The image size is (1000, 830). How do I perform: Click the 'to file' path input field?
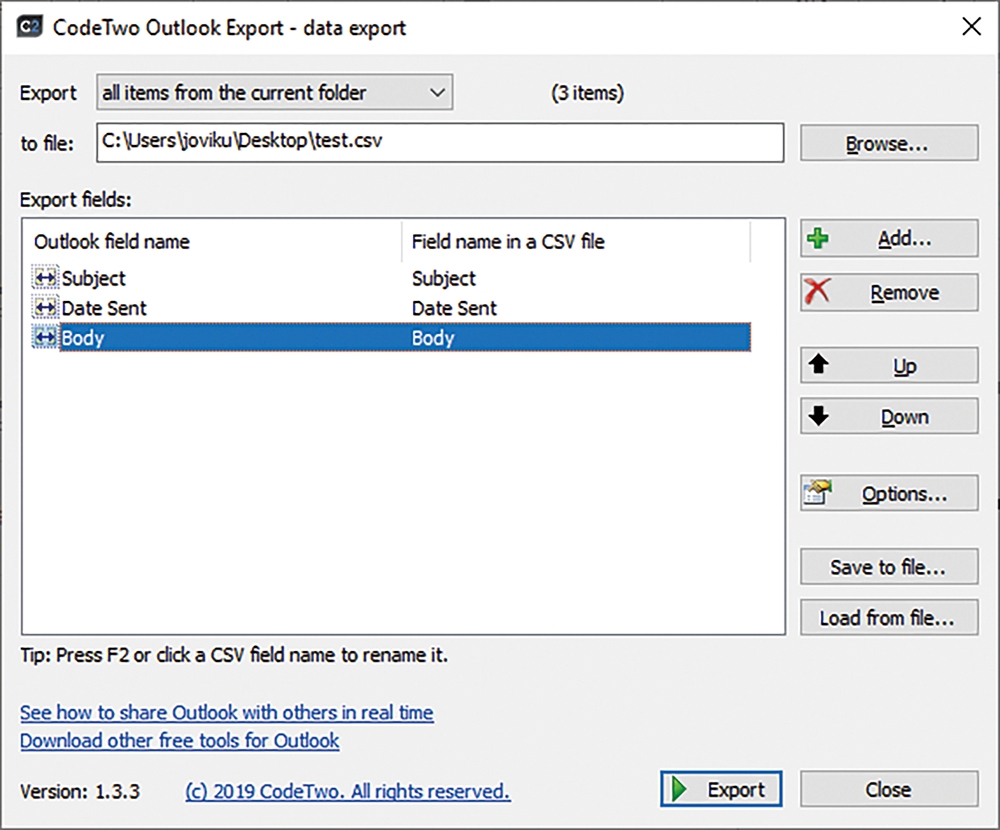click(440, 142)
